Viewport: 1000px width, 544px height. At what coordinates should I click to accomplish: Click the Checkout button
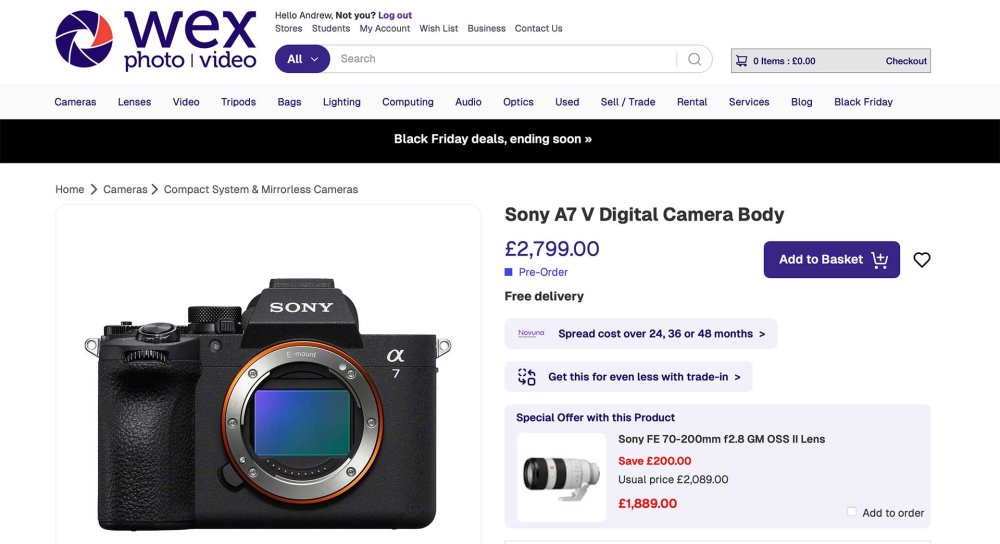[906, 61]
